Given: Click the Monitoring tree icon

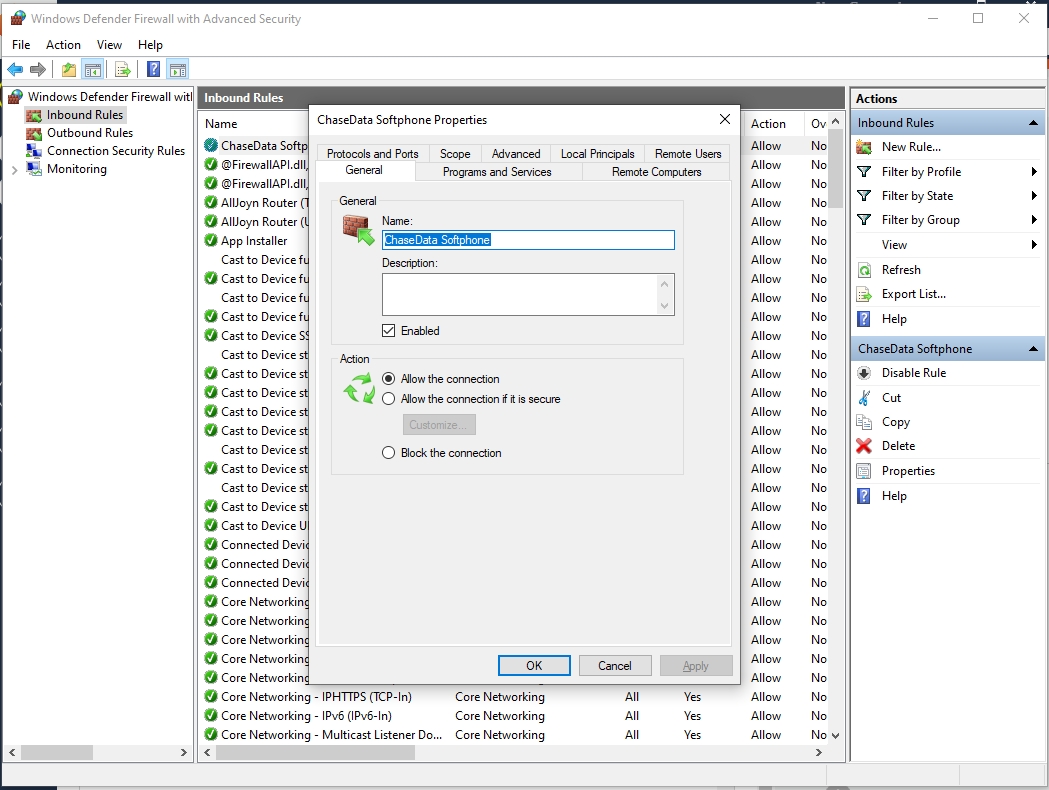Looking at the screenshot, I should (x=33, y=169).
